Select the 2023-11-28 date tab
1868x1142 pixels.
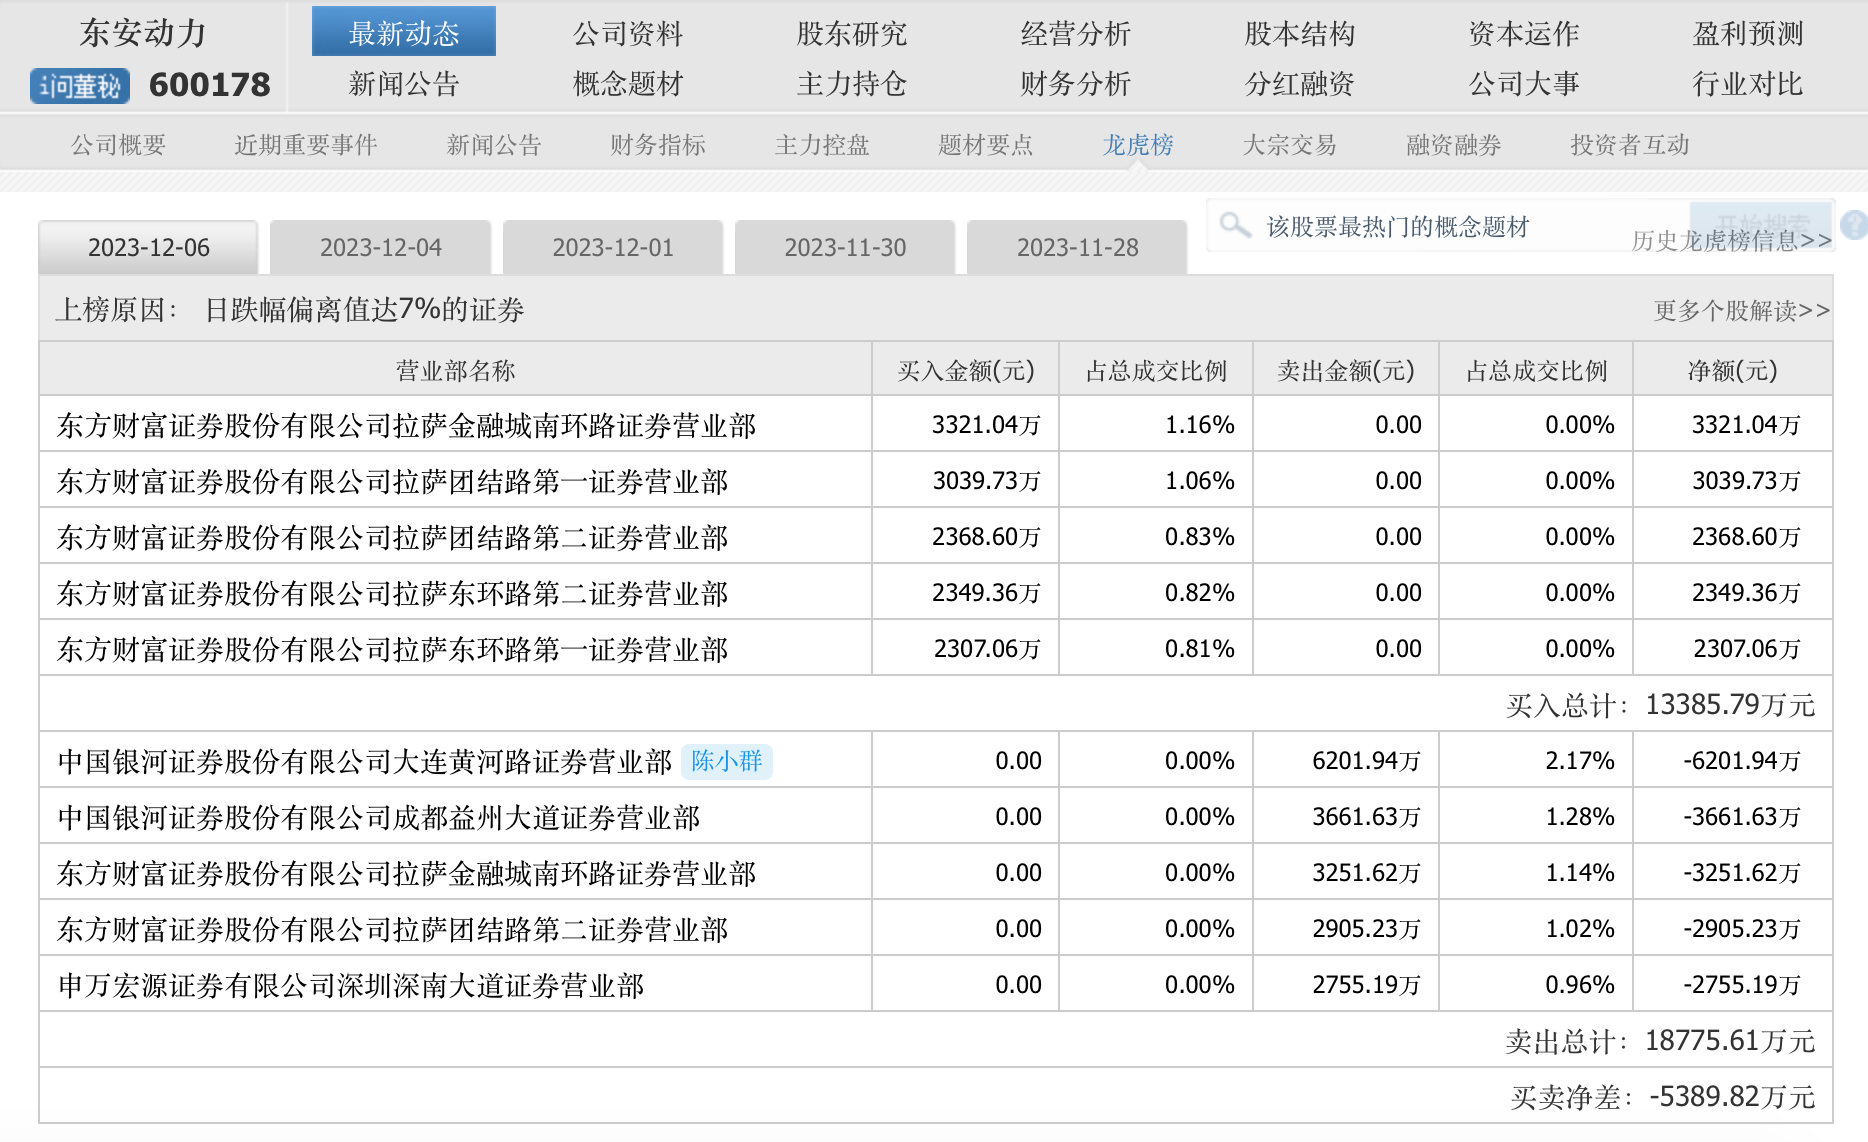[1077, 248]
